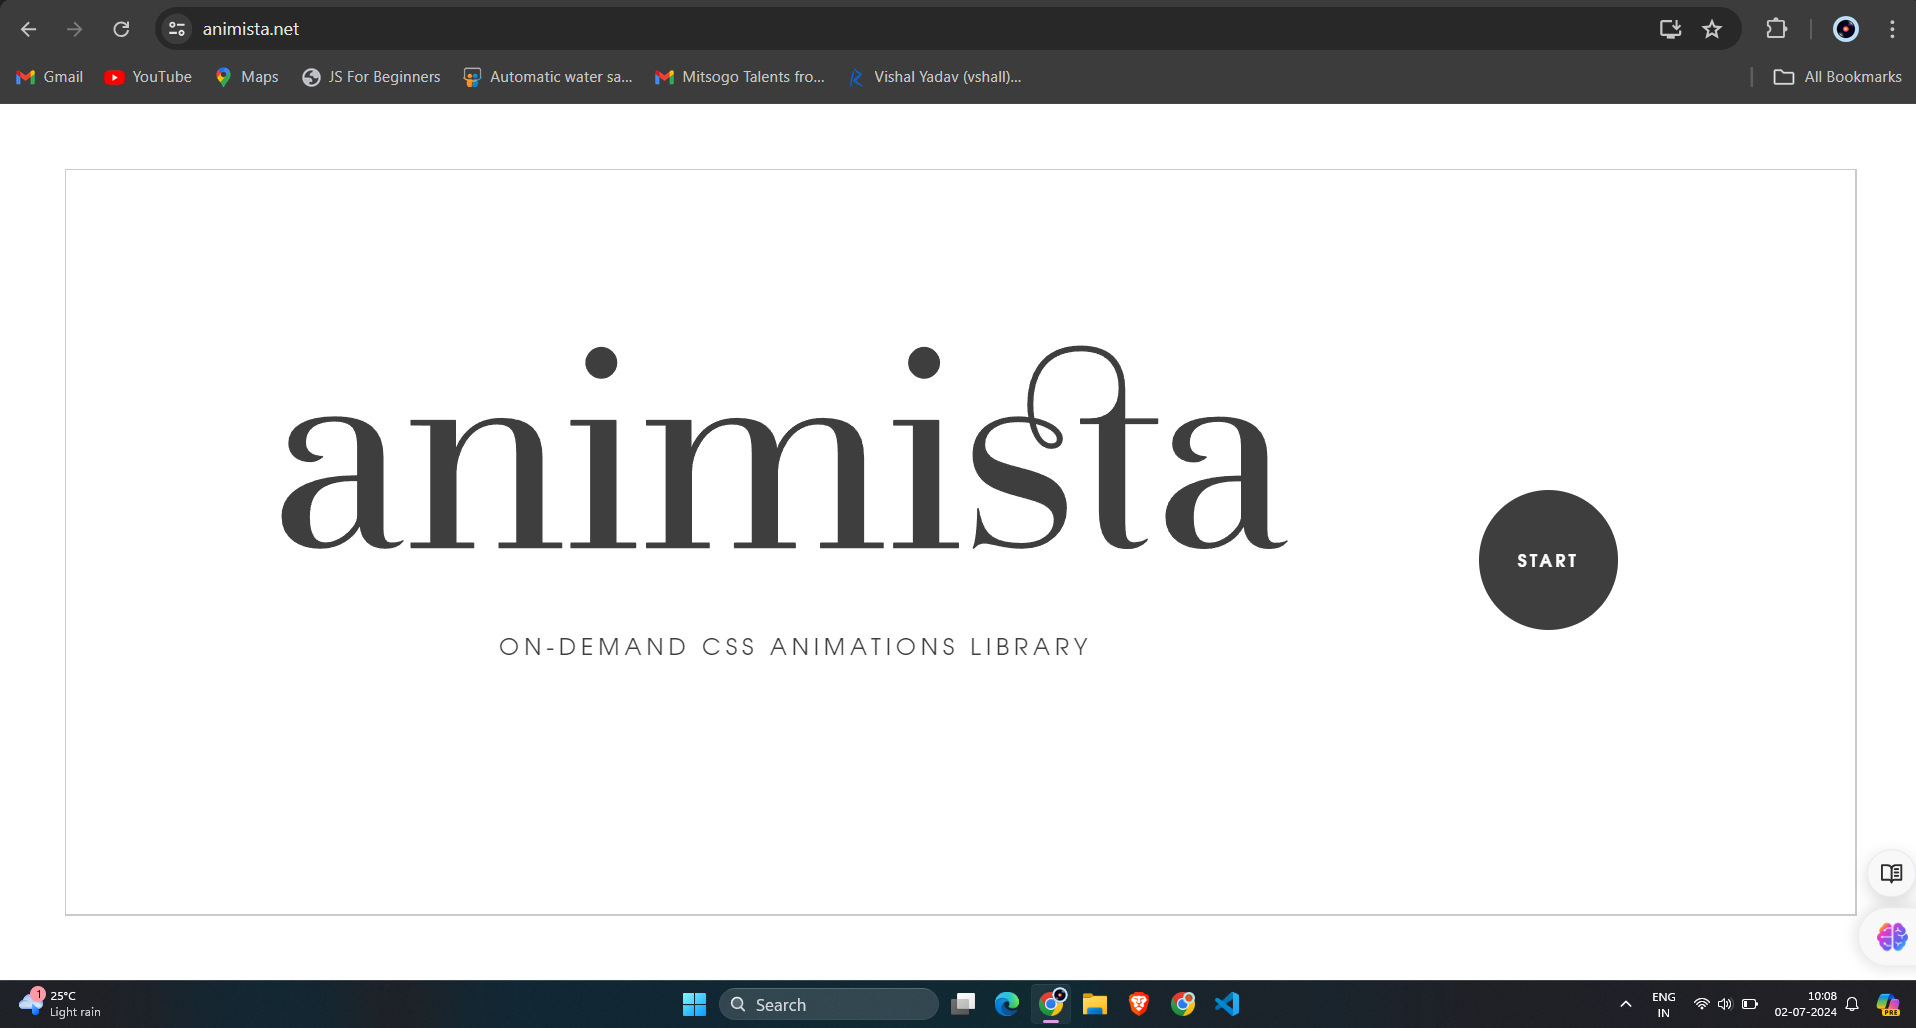
Task: Launch Brave browser from the taskbar
Action: (1139, 1004)
